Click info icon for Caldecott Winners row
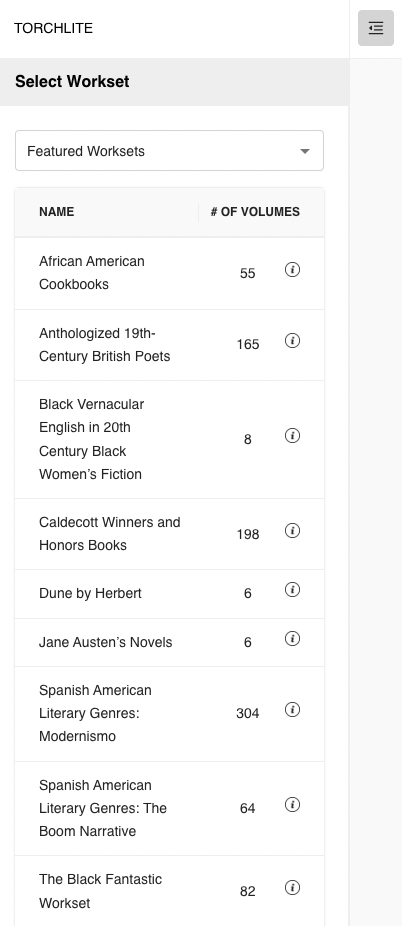Viewport: 402px width, 926px height. tap(292, 531)
